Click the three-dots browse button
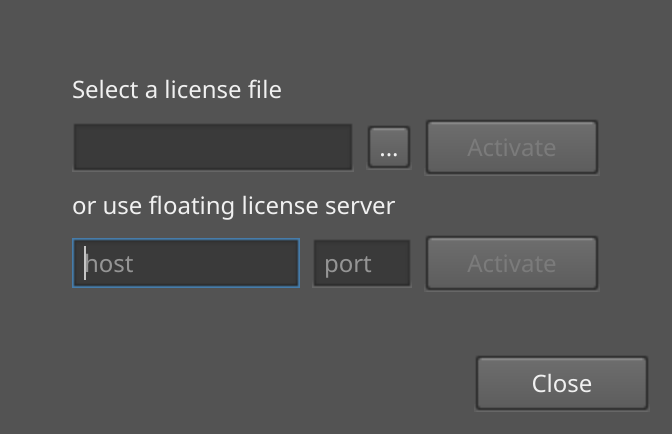 click(389, 148)
